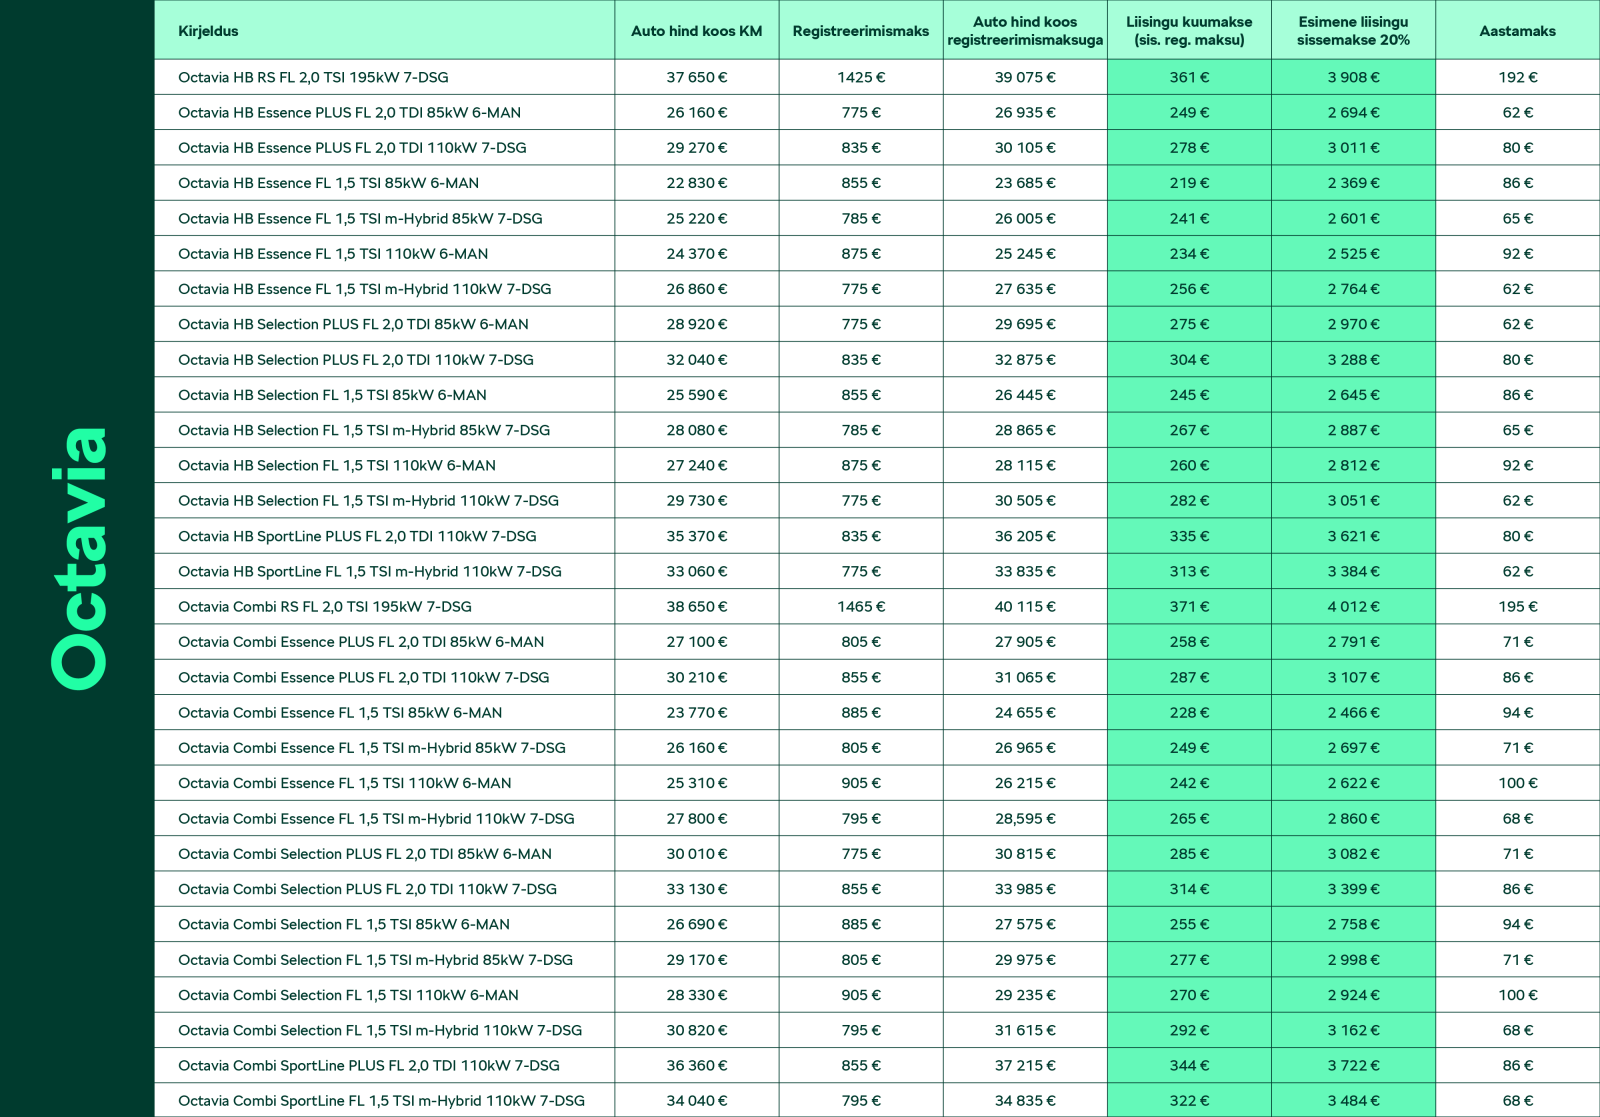
Task: Select Octavia Combi Essence PLUS FL 2,0 TDI 85kW
Action: (361, 642)
